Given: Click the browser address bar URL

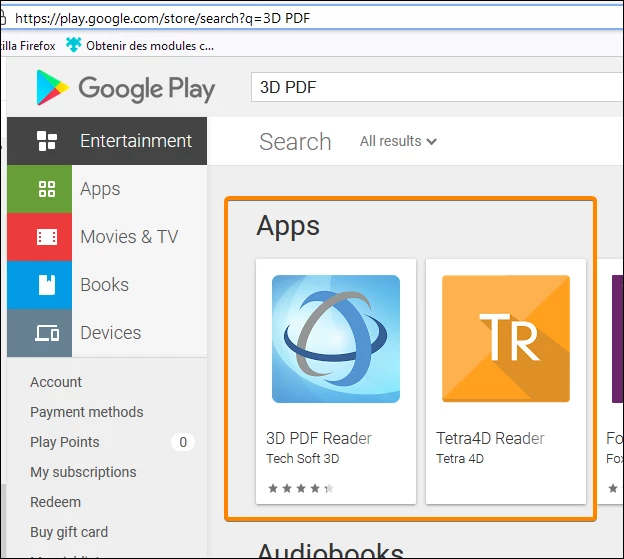Looking at the screenshot, I should [x=163, y=18].
